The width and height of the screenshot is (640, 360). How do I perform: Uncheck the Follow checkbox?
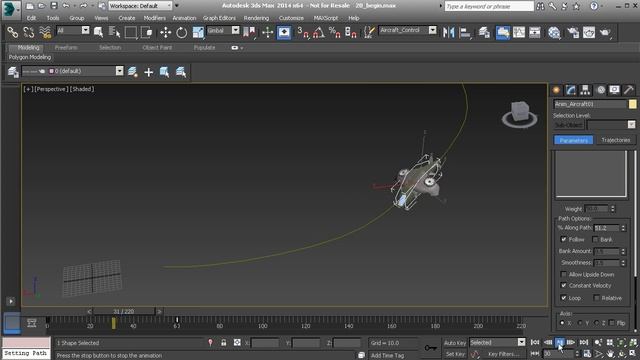click(x=563, y=239)
